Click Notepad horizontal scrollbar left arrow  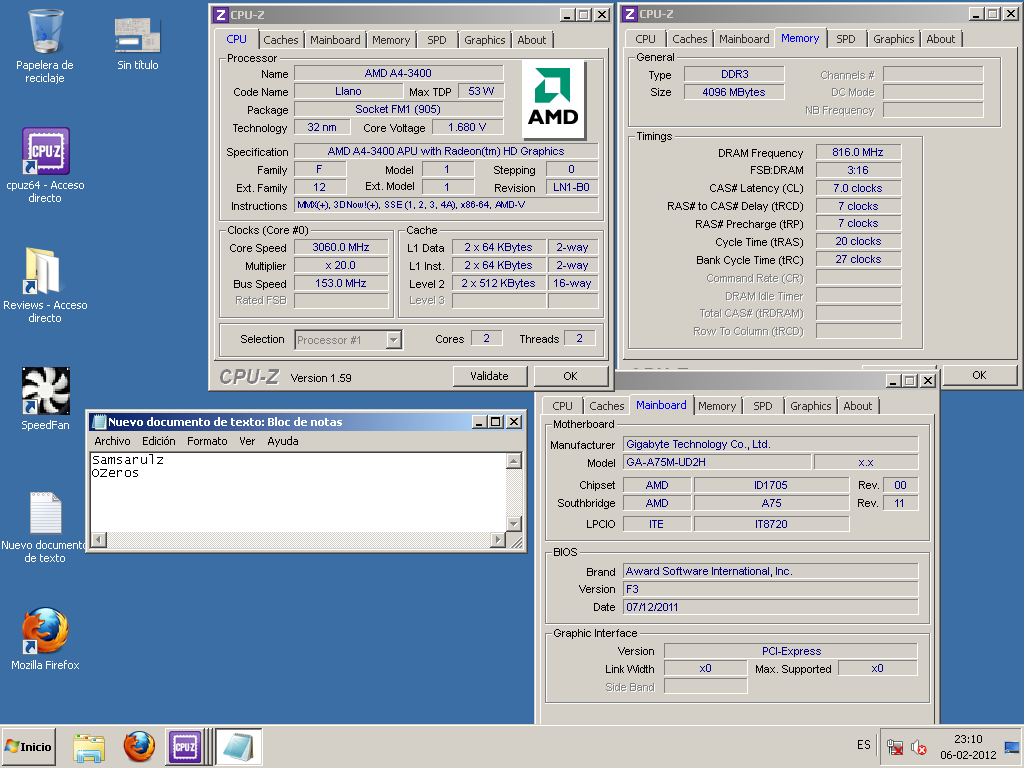(x=99, y=540)
